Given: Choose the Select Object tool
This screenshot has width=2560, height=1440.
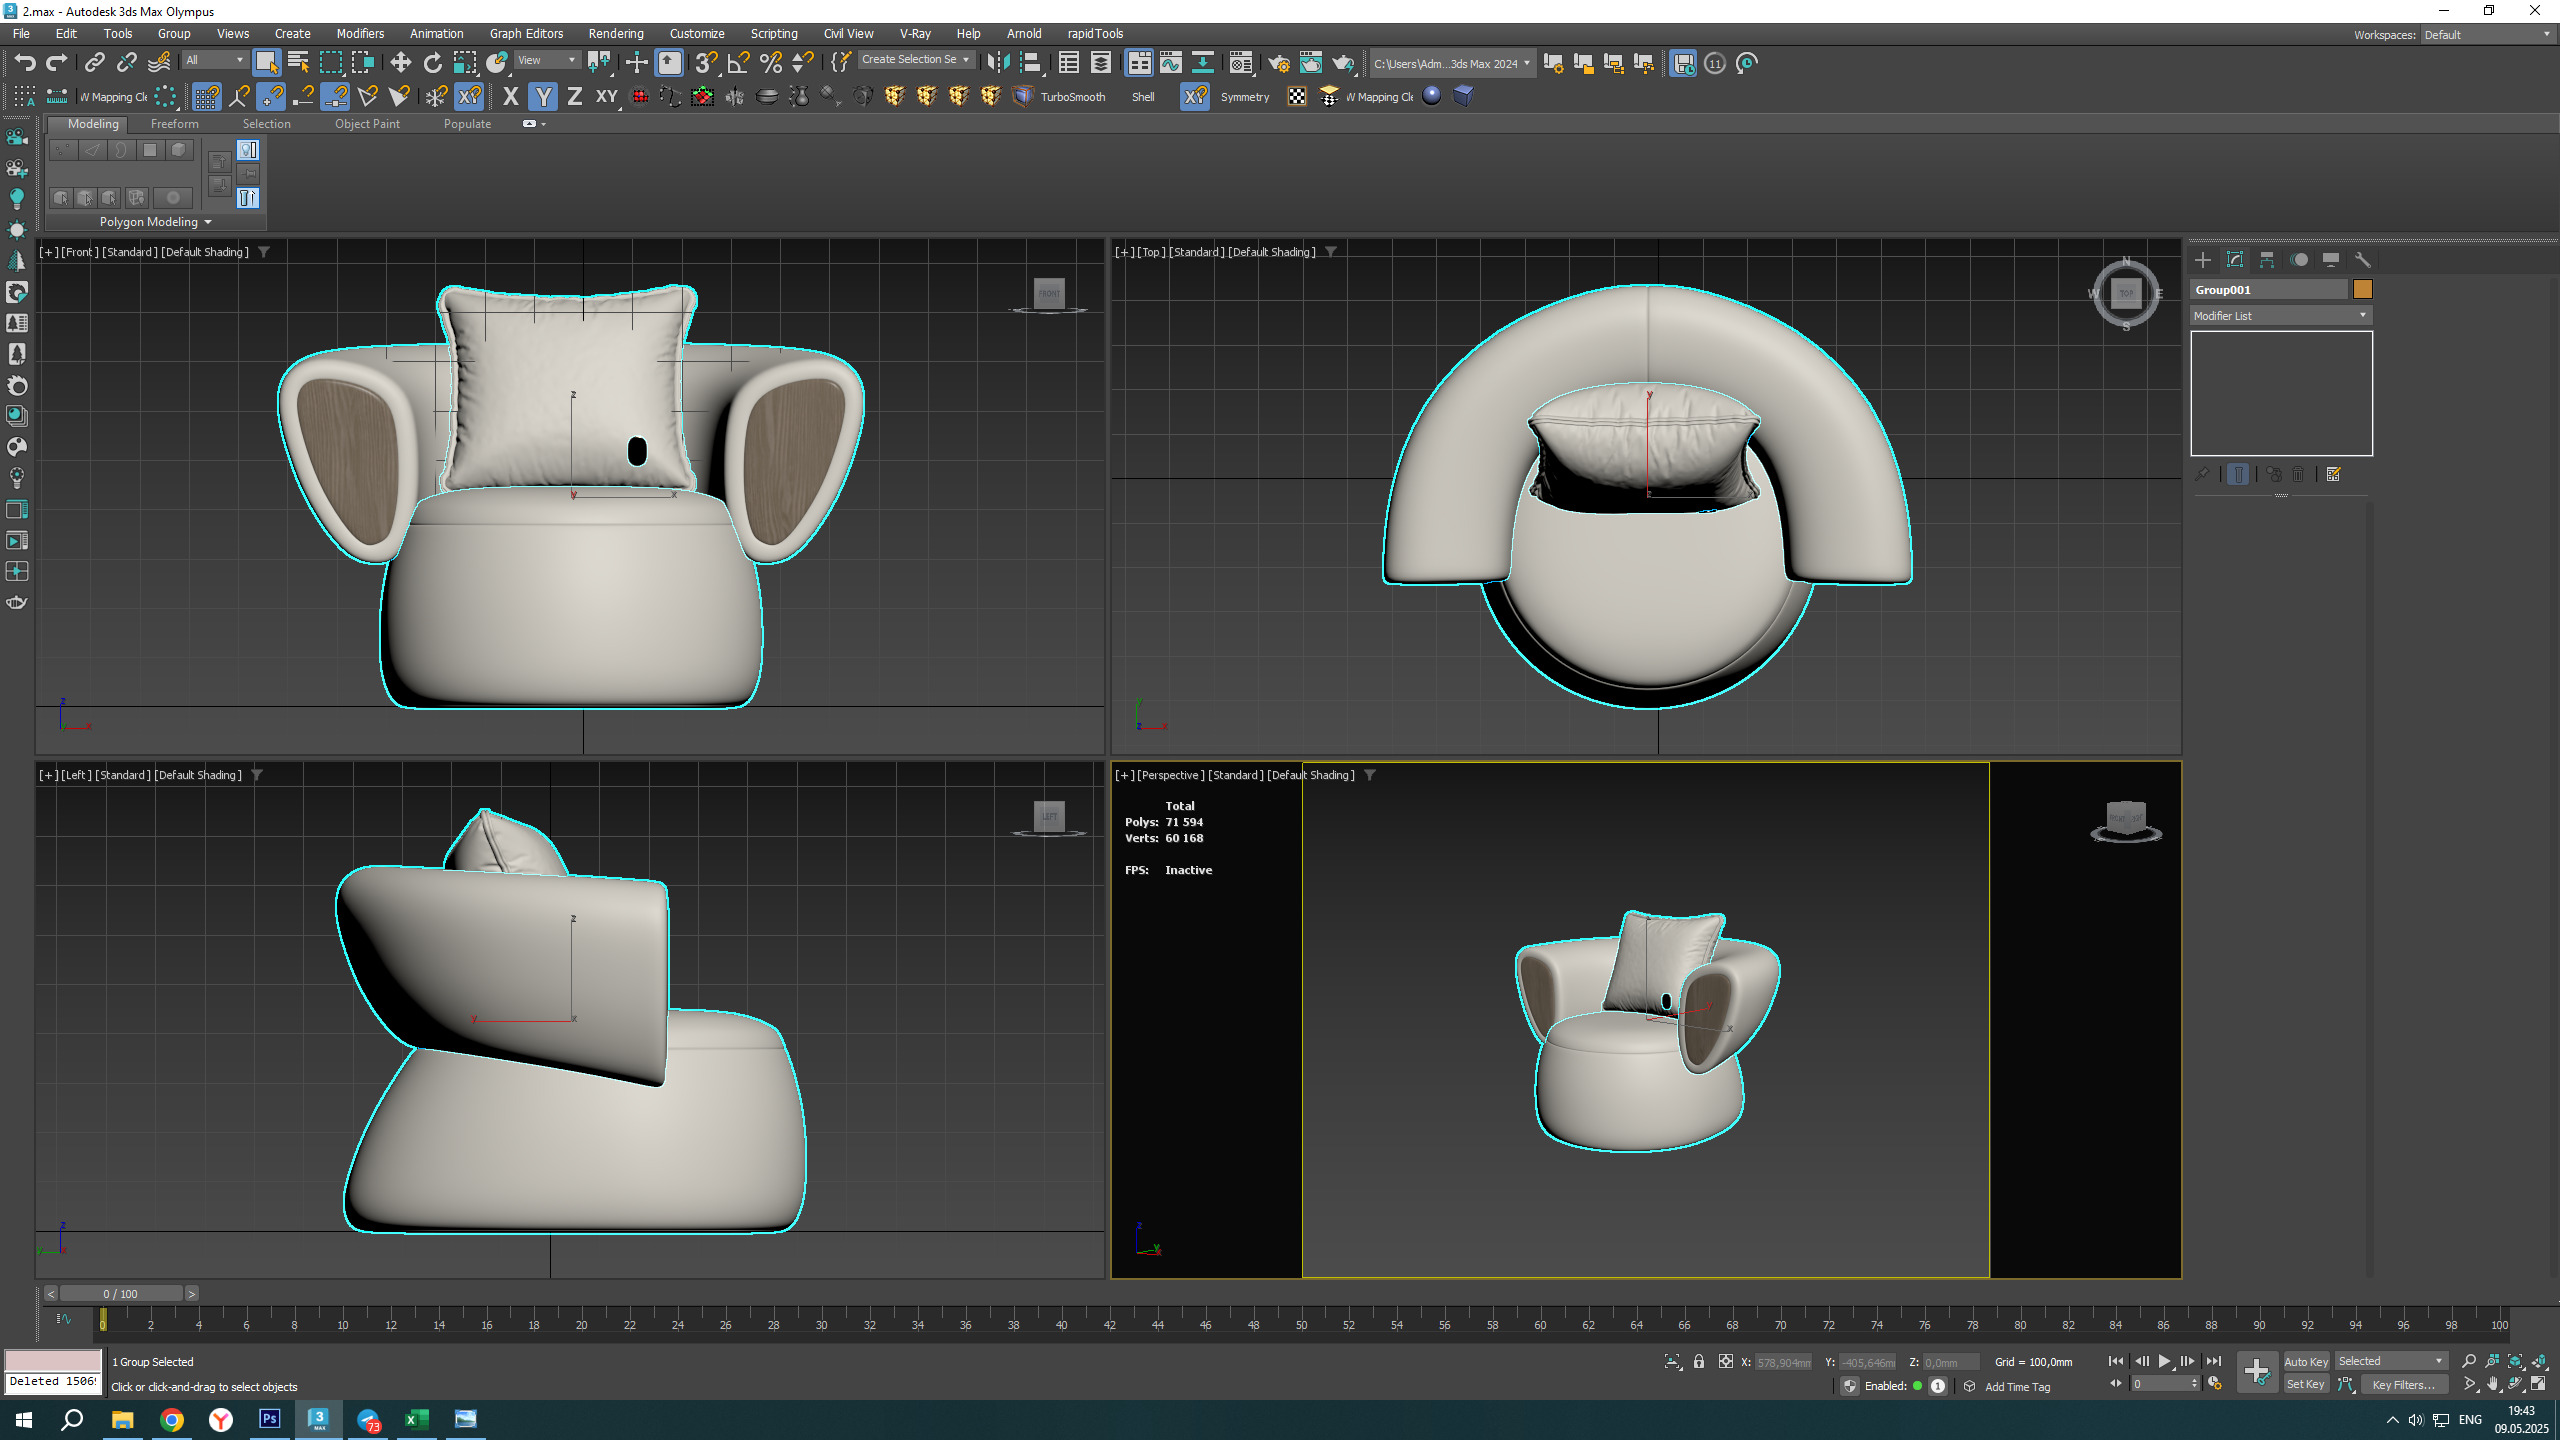Looking at the screenshot, I should [x=266, y=63].
